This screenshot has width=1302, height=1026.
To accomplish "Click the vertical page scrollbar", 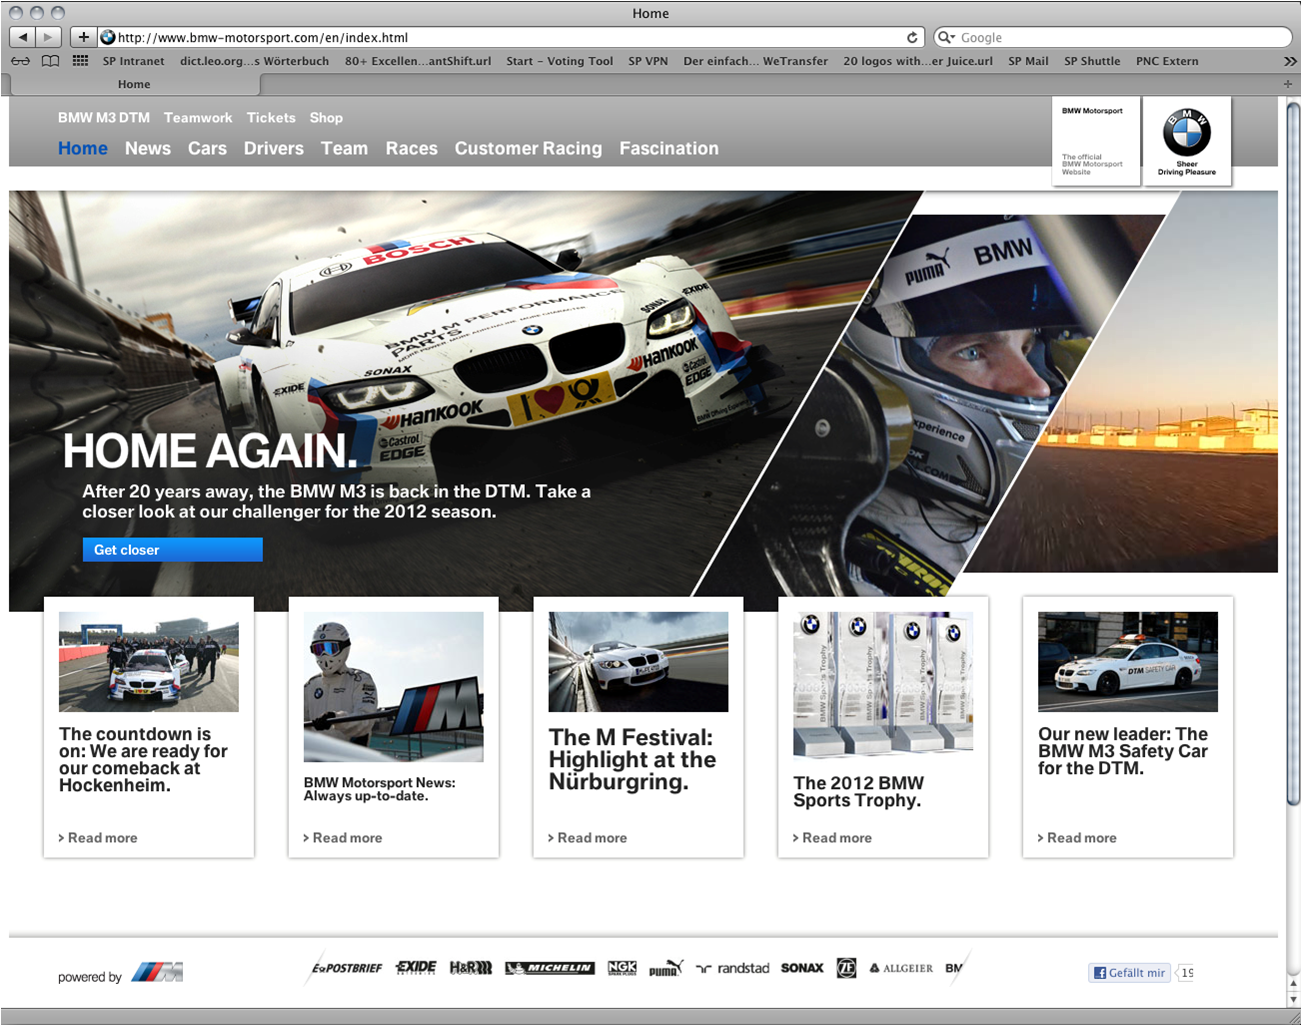I will pos(1293,450).
